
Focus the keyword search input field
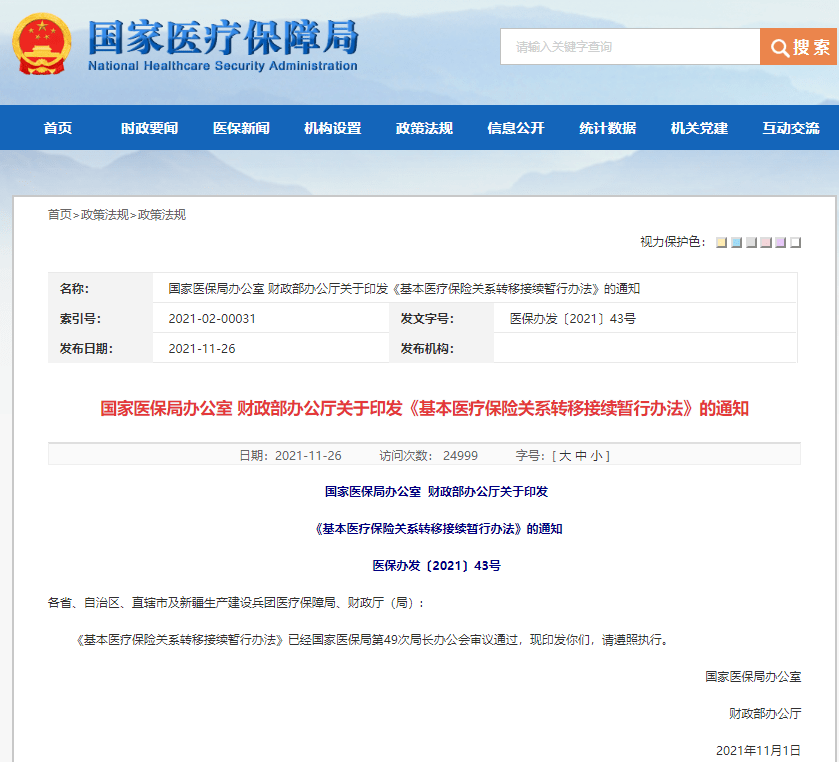[630, 47]
